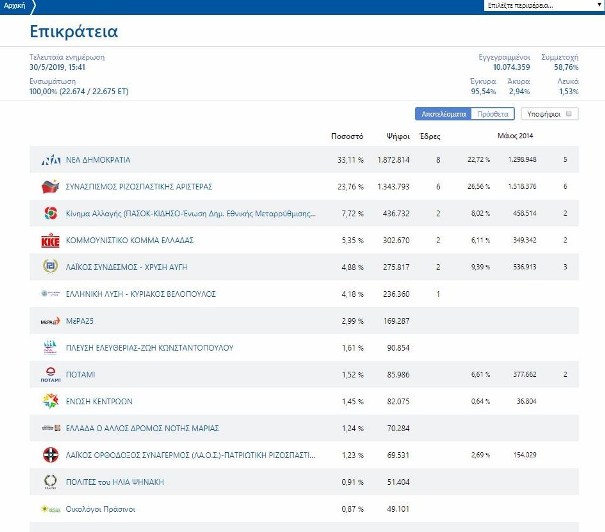Click the 1.872.814 votes value
The width and height of the screenshot is (605, 532).
tap(393, 160)
